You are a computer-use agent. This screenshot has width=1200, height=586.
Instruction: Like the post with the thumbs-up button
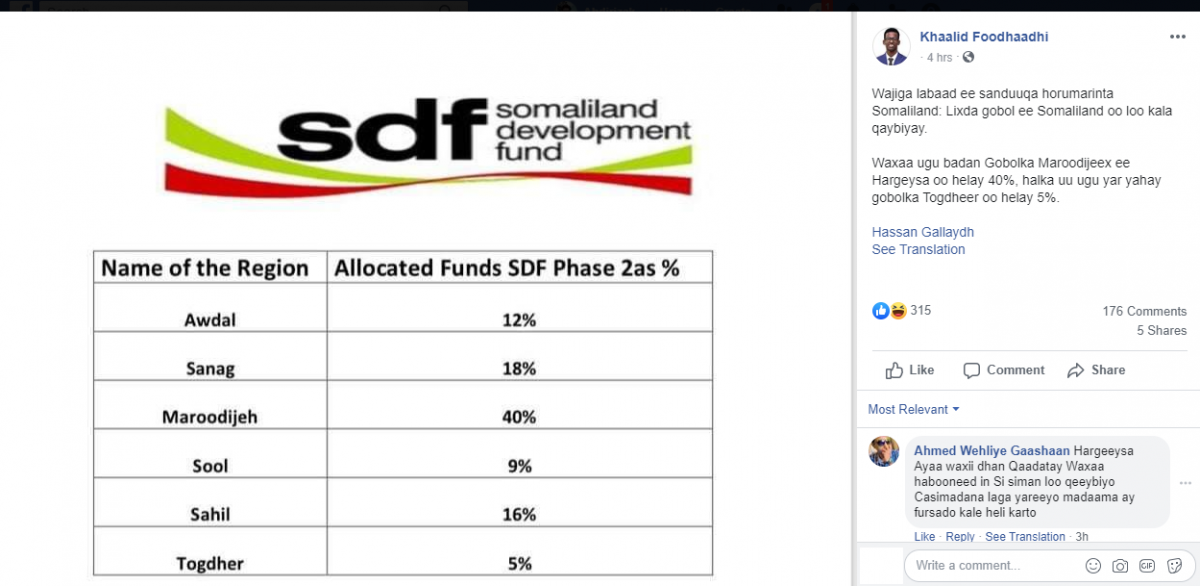(x=910, y=370)
